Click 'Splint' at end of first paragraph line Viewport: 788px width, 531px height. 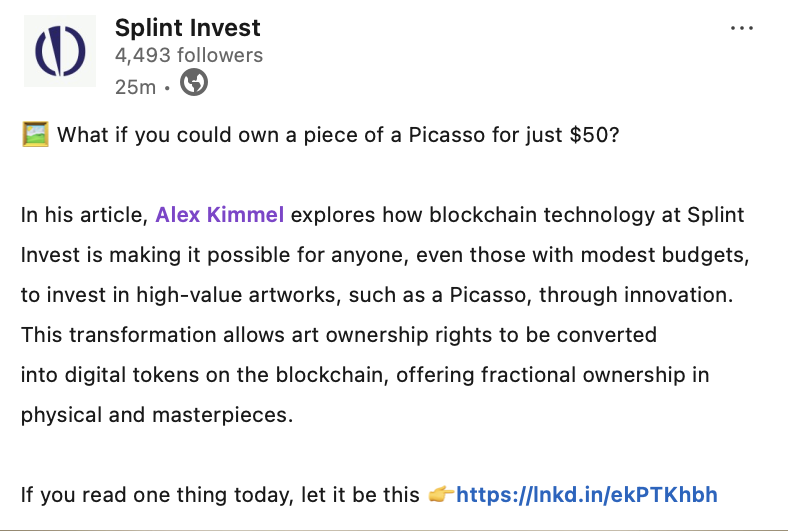[x=716, y=215]
